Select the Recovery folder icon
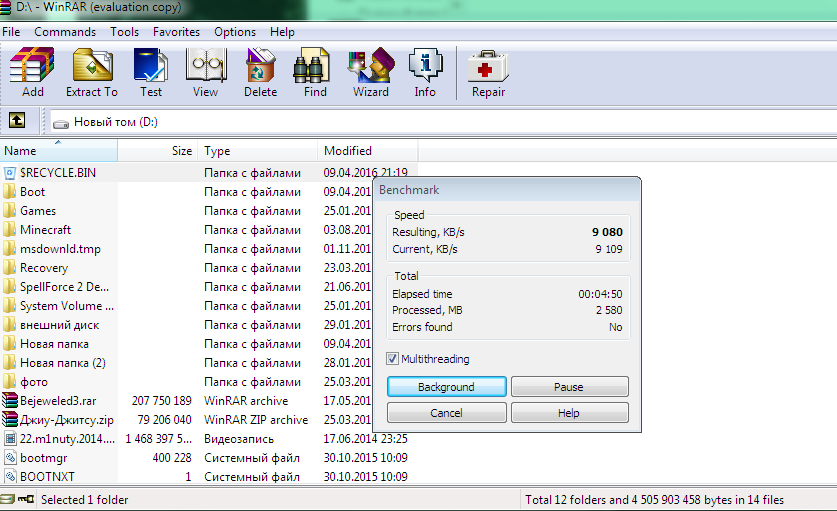 coord(9,268)
